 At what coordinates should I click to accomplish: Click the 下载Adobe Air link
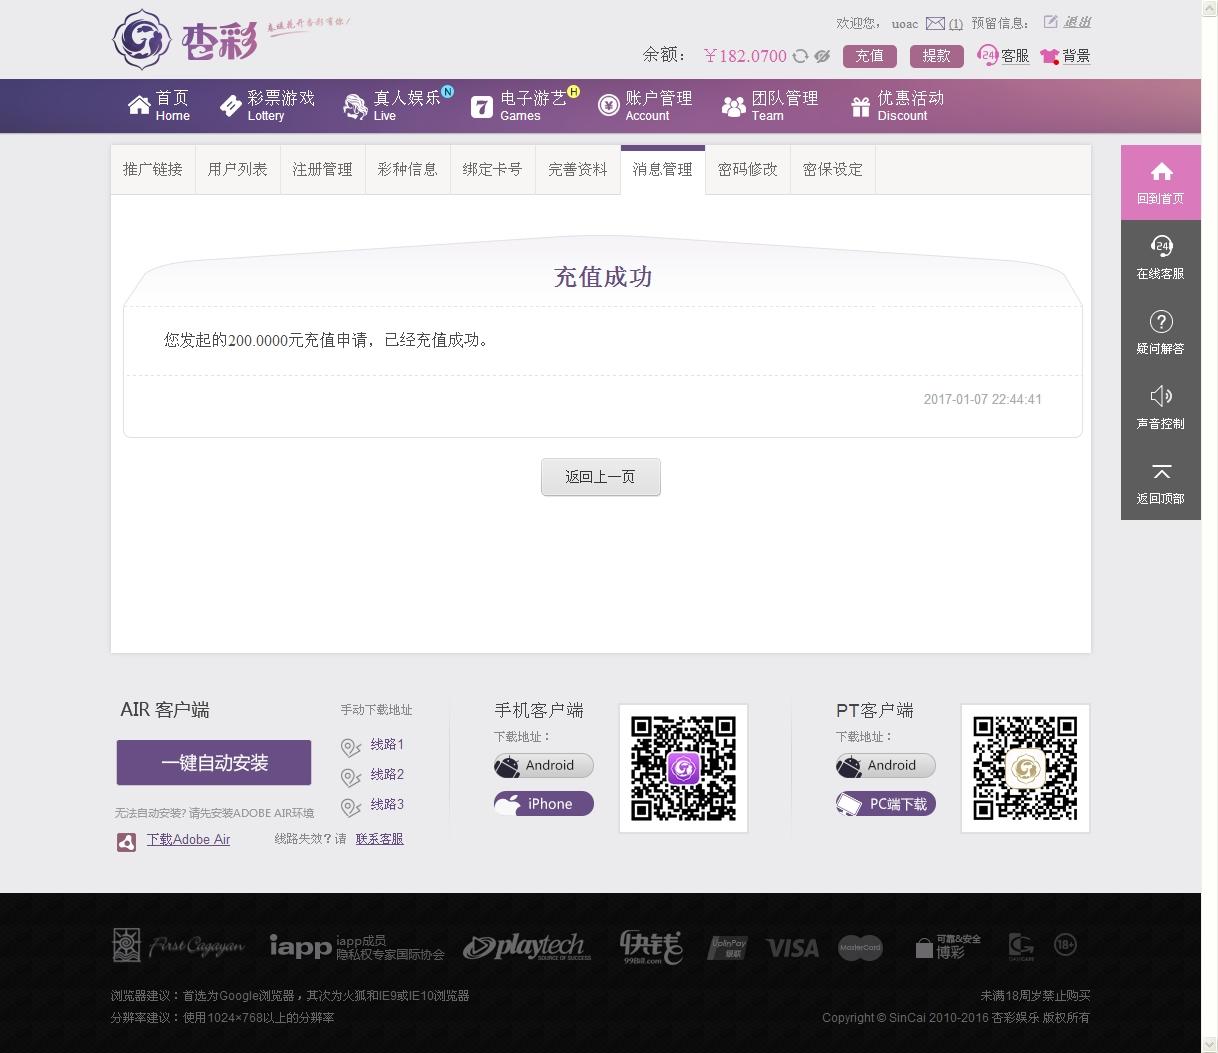pos(188,839)
